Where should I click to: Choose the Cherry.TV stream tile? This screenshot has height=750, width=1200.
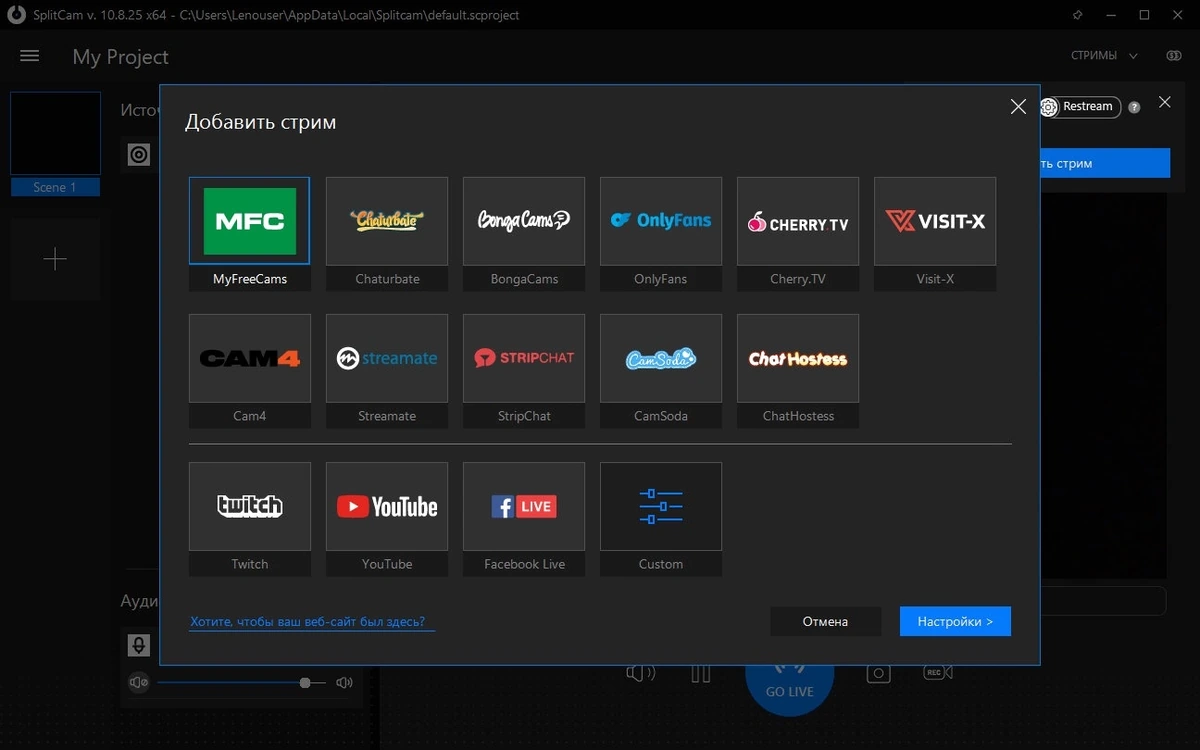coord(798,234)
